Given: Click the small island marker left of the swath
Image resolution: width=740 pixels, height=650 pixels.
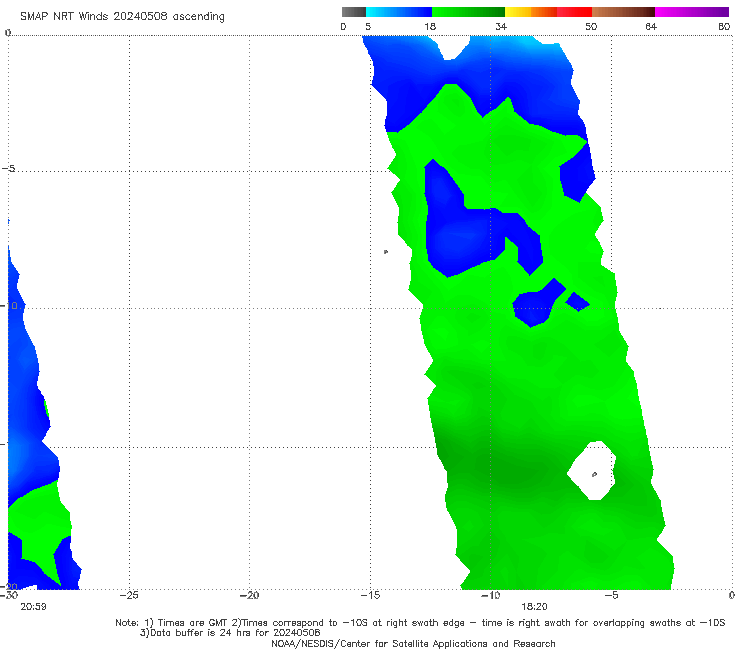Looking at the screenshot, I should tap(386, 252).
